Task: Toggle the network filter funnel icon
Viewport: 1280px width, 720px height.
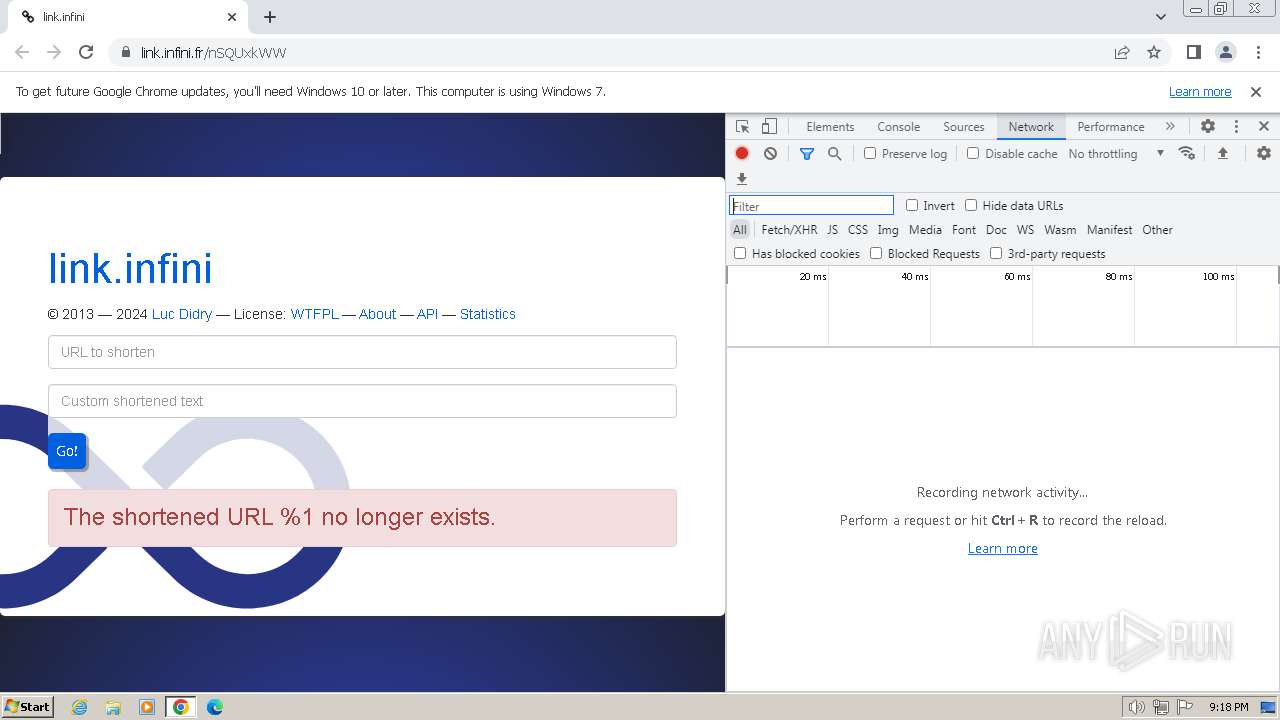Action: [807, 154]
